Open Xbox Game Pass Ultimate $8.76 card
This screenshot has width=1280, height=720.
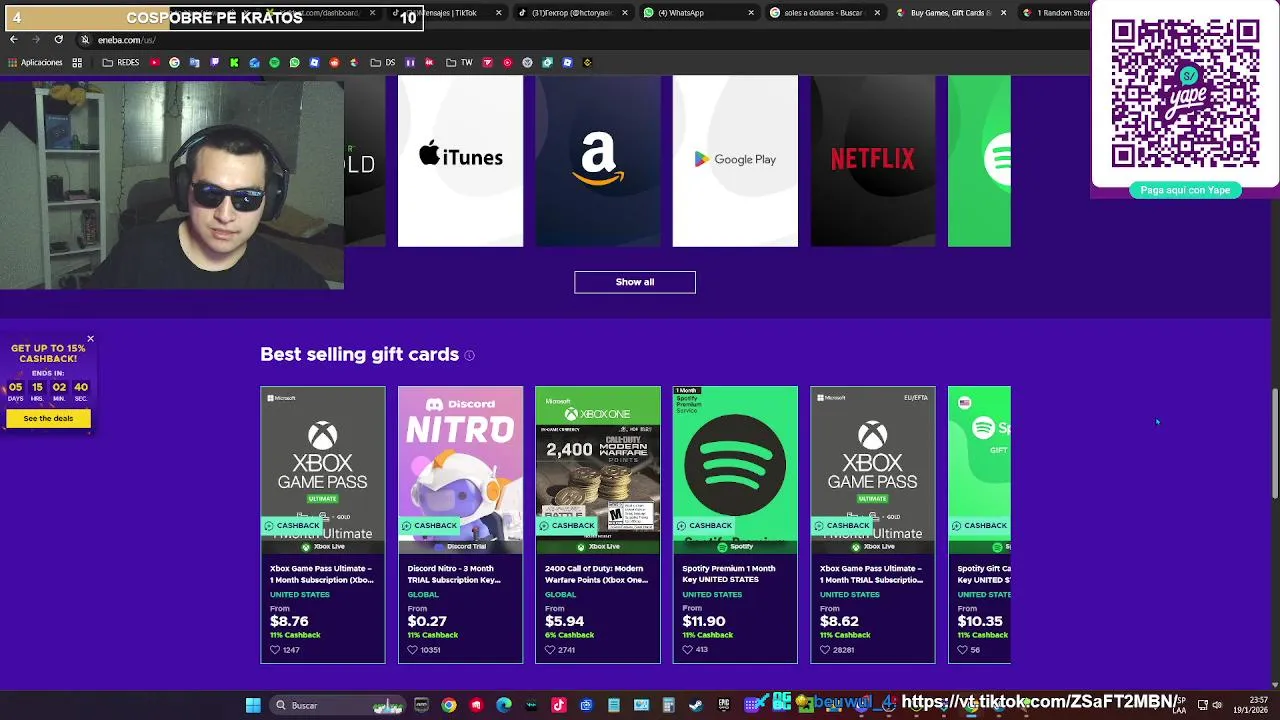[322, 524]
